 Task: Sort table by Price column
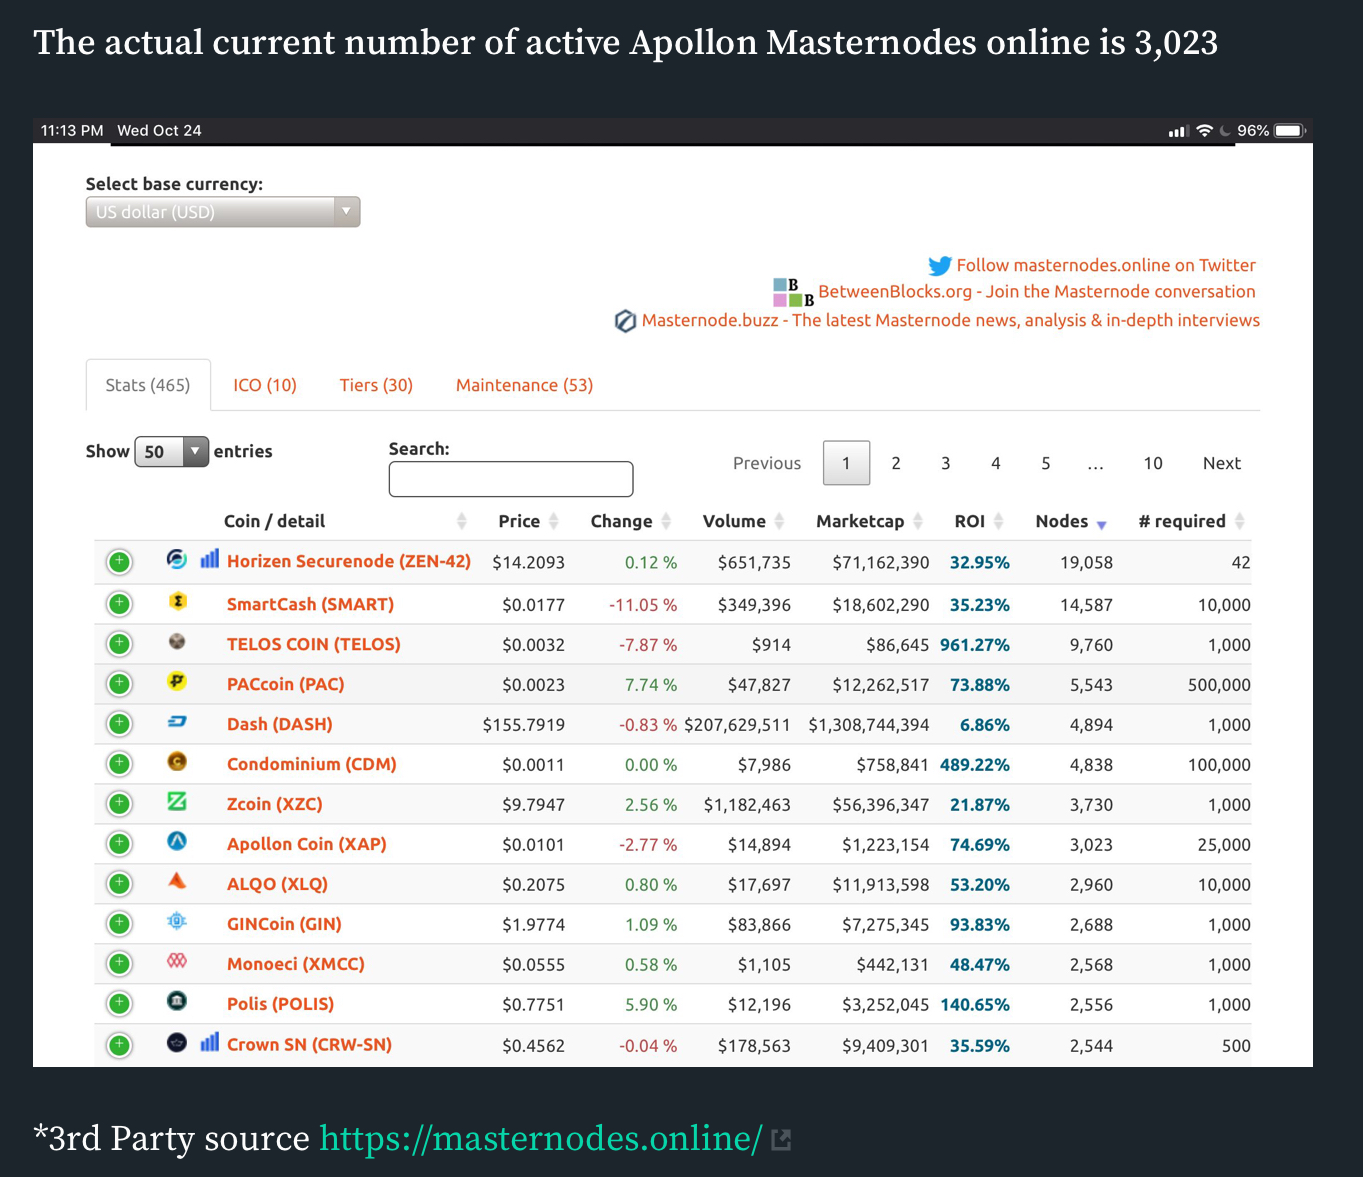coord(528,521)
